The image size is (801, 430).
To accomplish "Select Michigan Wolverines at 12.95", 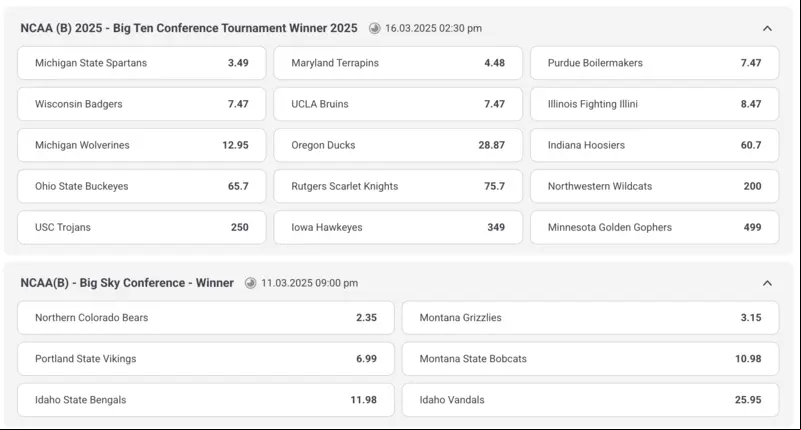I will [x=142, y=145].
